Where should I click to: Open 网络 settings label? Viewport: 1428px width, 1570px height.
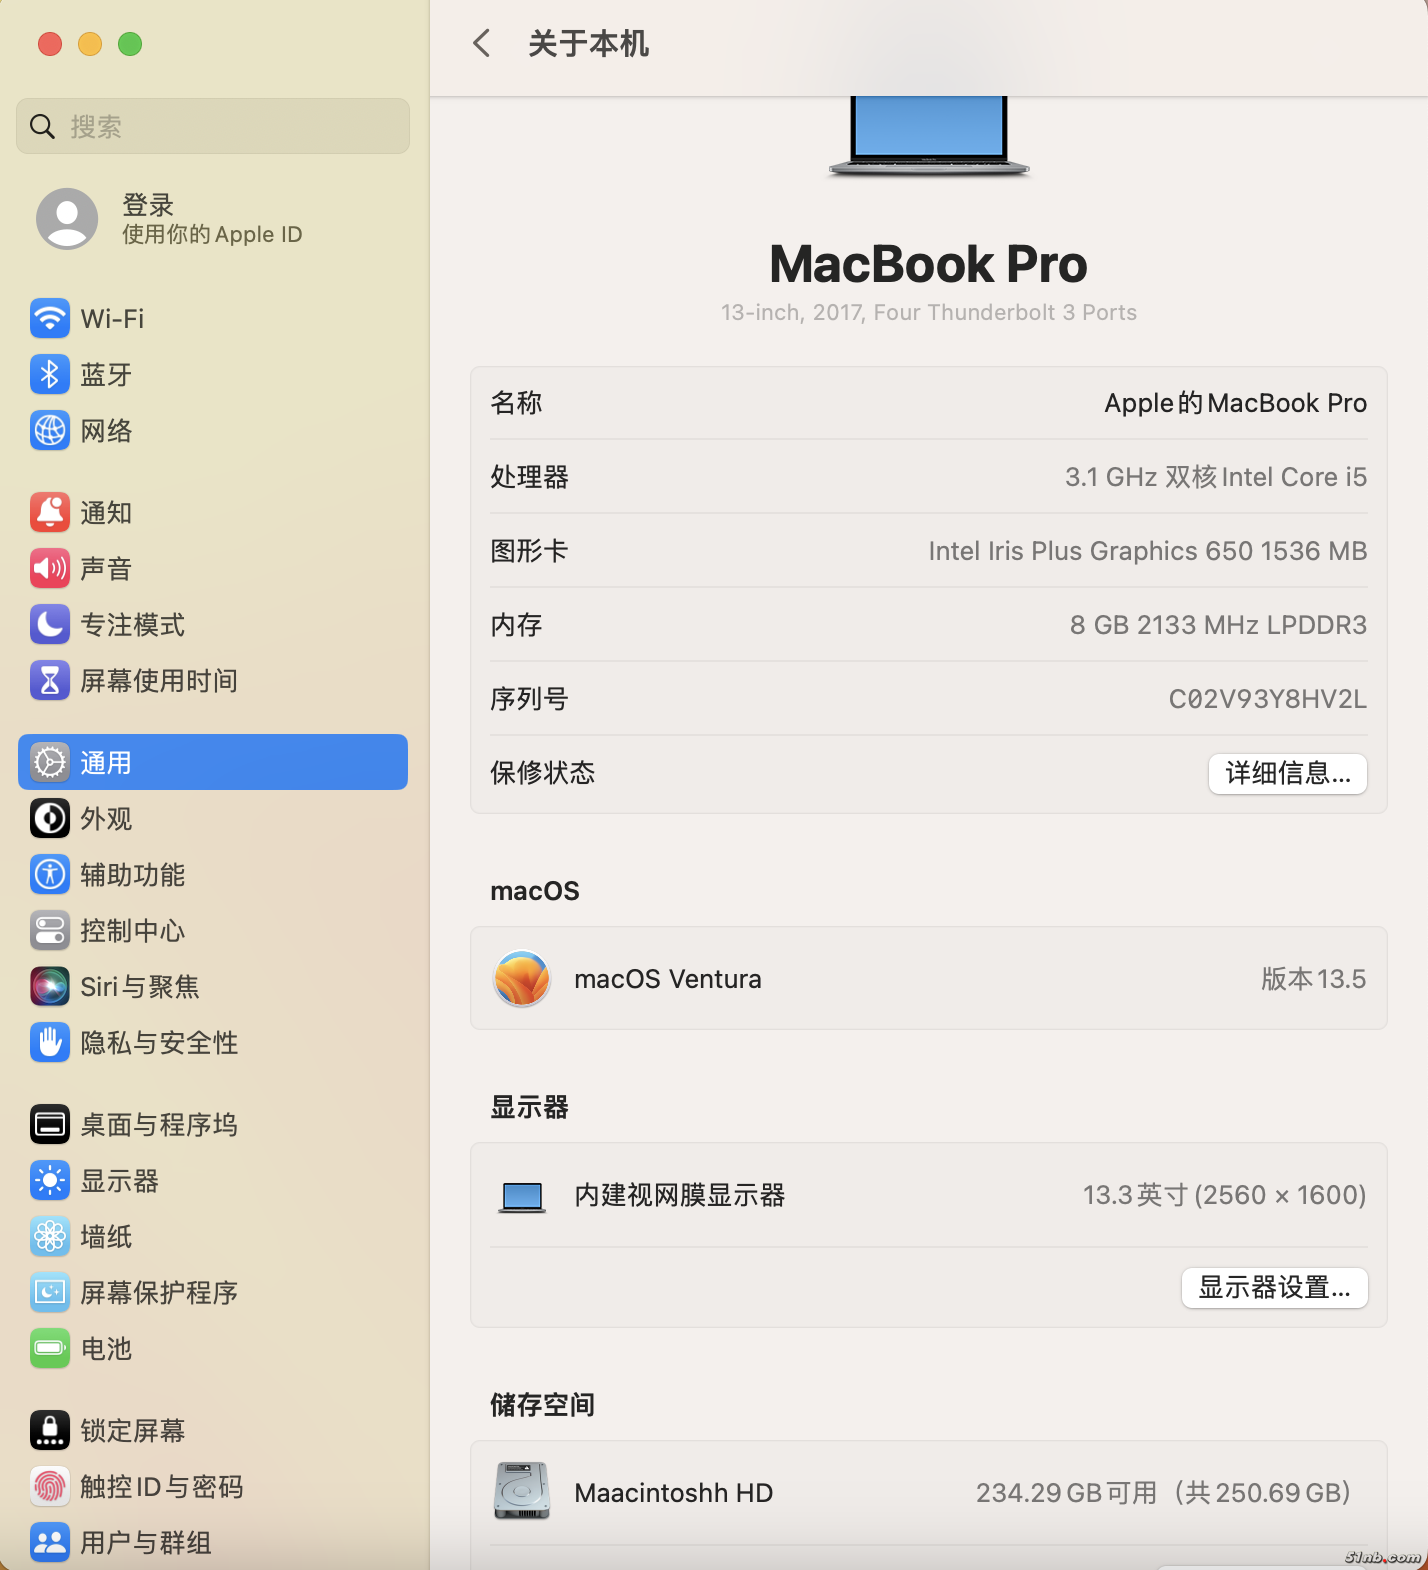106,431
